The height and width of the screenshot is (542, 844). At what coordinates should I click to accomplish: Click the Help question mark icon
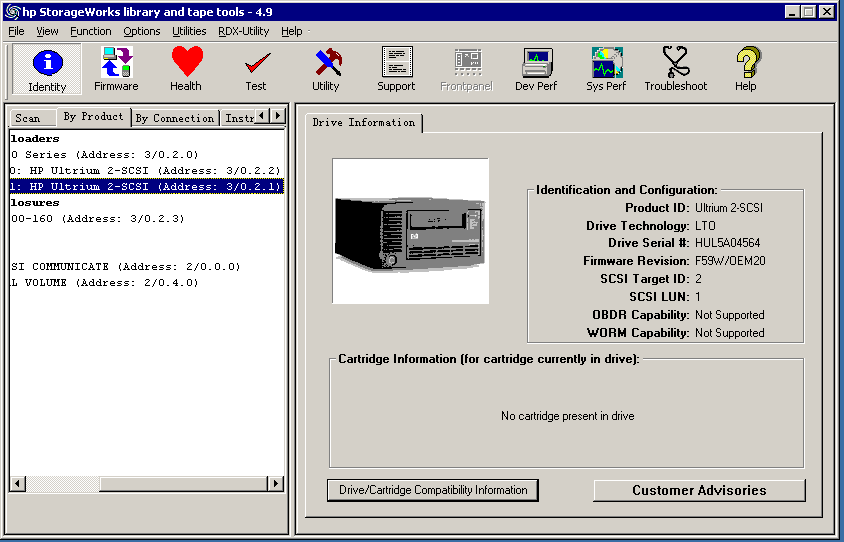click(x=746, y=69)
